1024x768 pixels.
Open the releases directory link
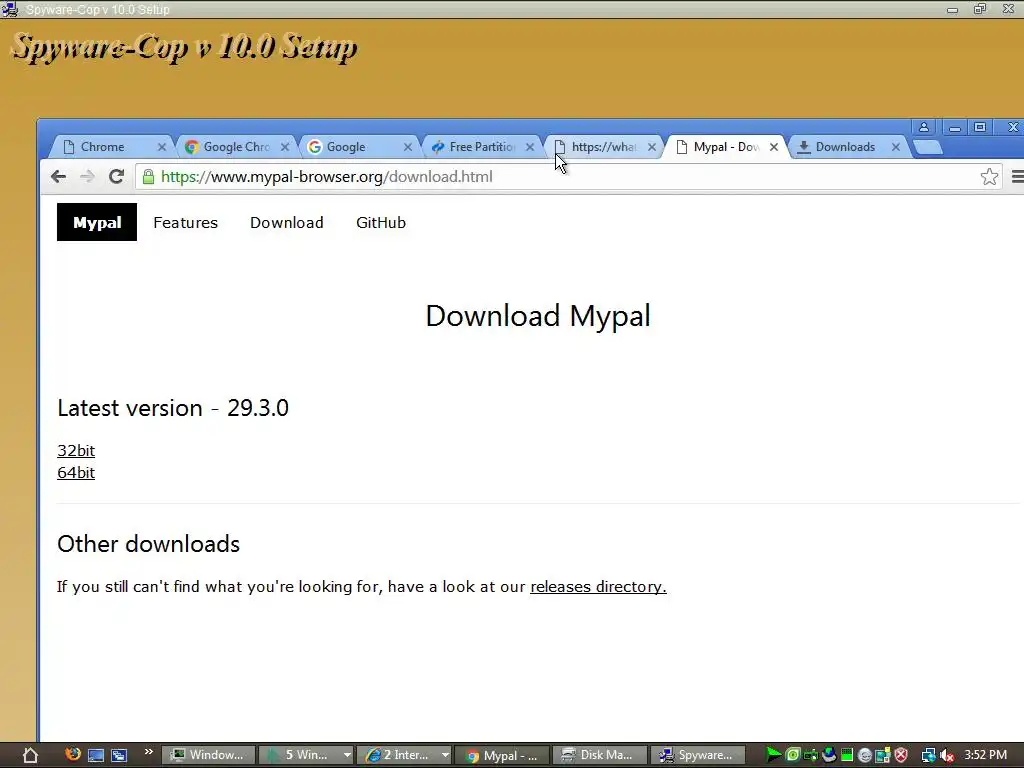pyautogui.click(x=598, y=586)
